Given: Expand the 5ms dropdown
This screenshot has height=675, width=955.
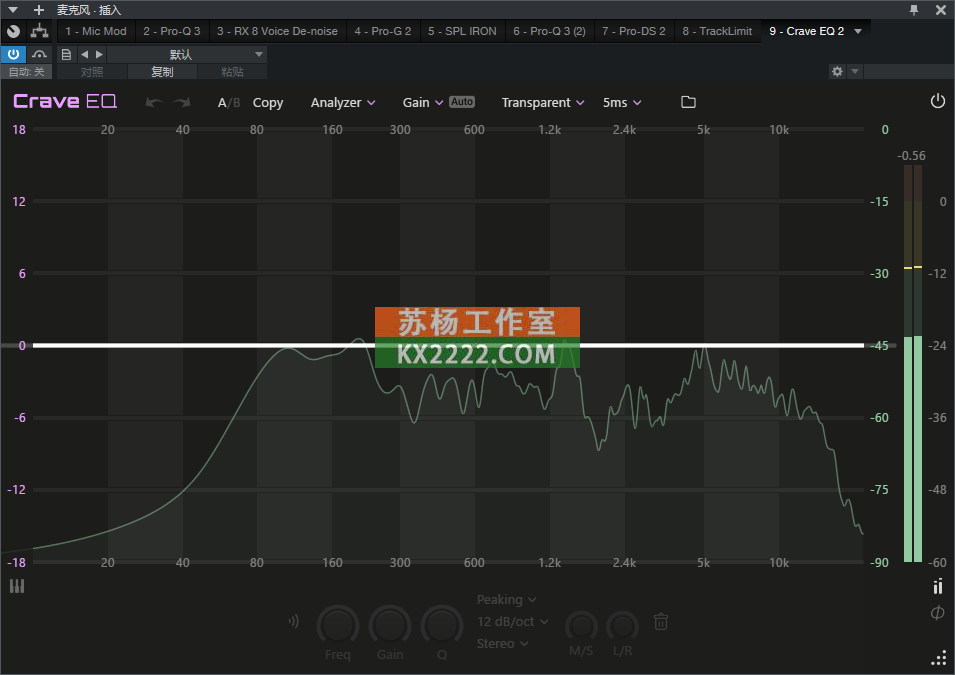Looking at the screenshot, I should click(622, 102).
